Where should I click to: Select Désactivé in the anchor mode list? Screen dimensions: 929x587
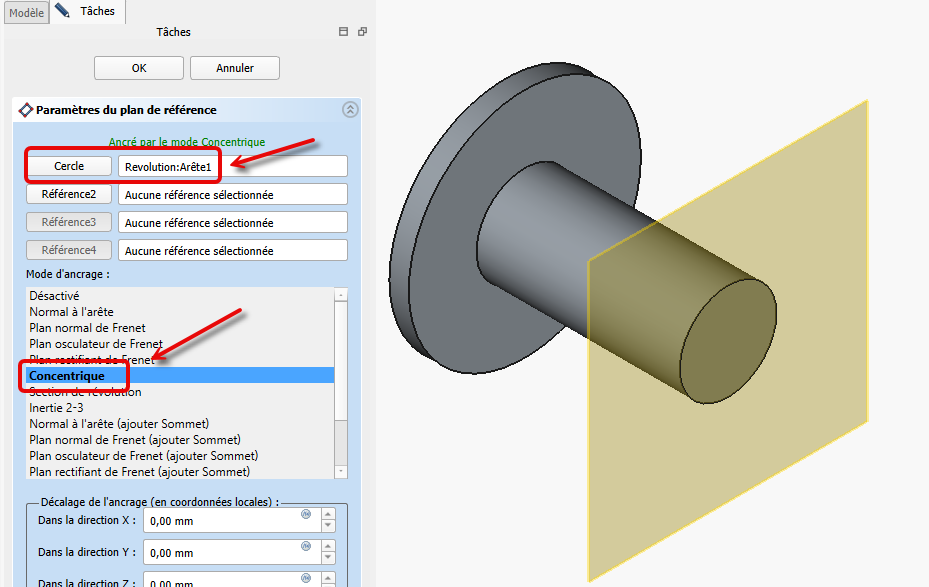(x=54, y=296)
